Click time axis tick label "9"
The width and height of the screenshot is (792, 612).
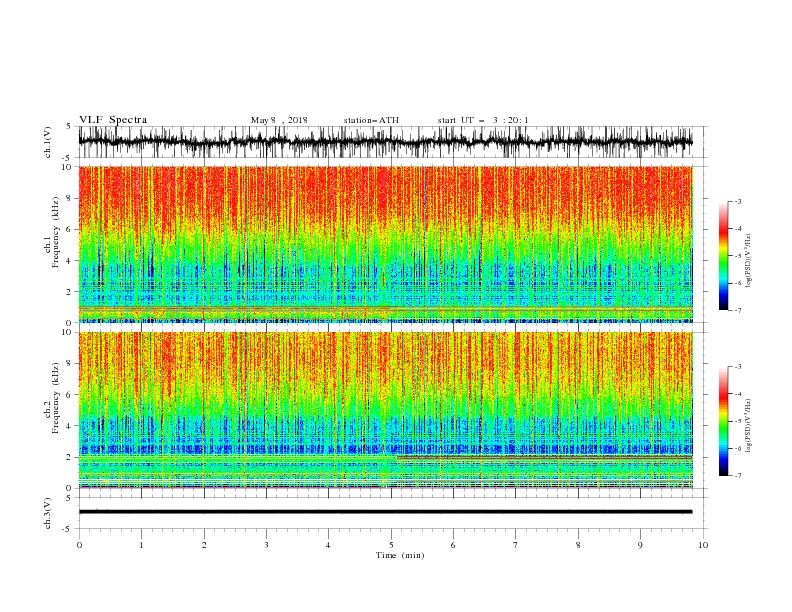[640, 545]
